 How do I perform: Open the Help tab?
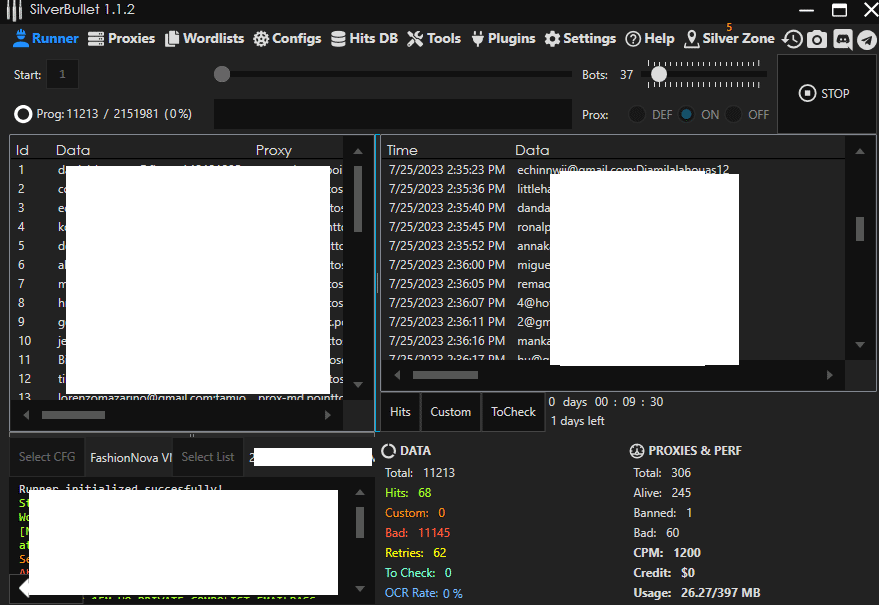point(650,39)
